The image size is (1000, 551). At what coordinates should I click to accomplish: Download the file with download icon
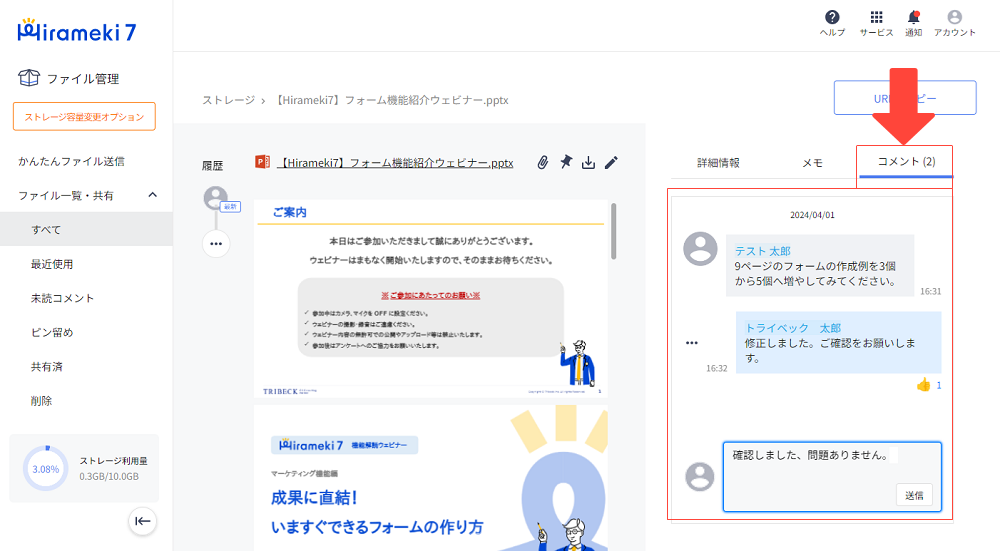pos(588,163)
